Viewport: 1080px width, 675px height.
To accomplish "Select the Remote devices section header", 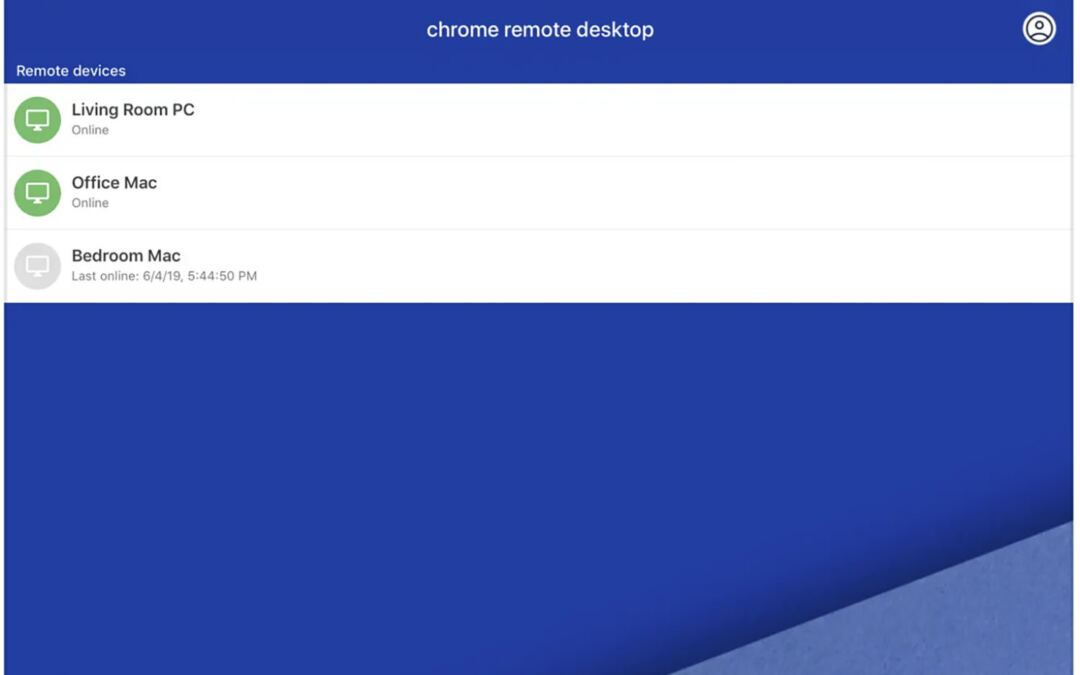I will [71, 71].
